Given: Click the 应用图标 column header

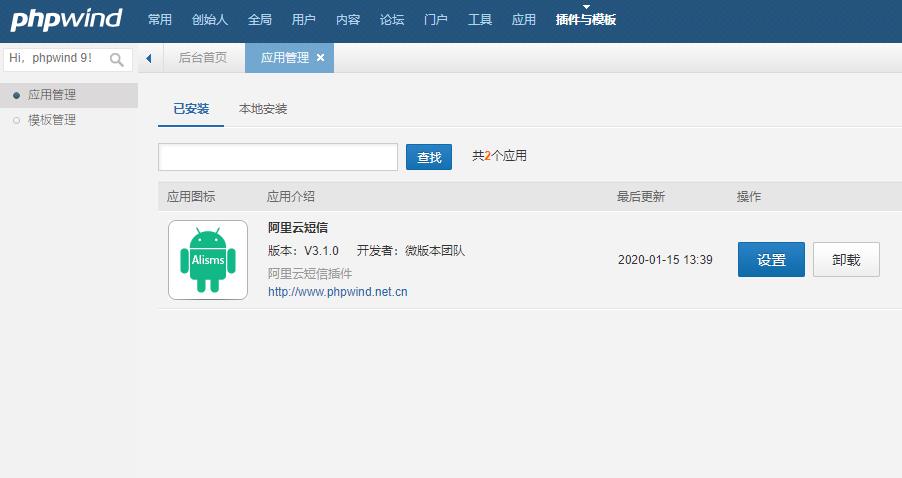Looking at the screenshot, I should point(191,197).
